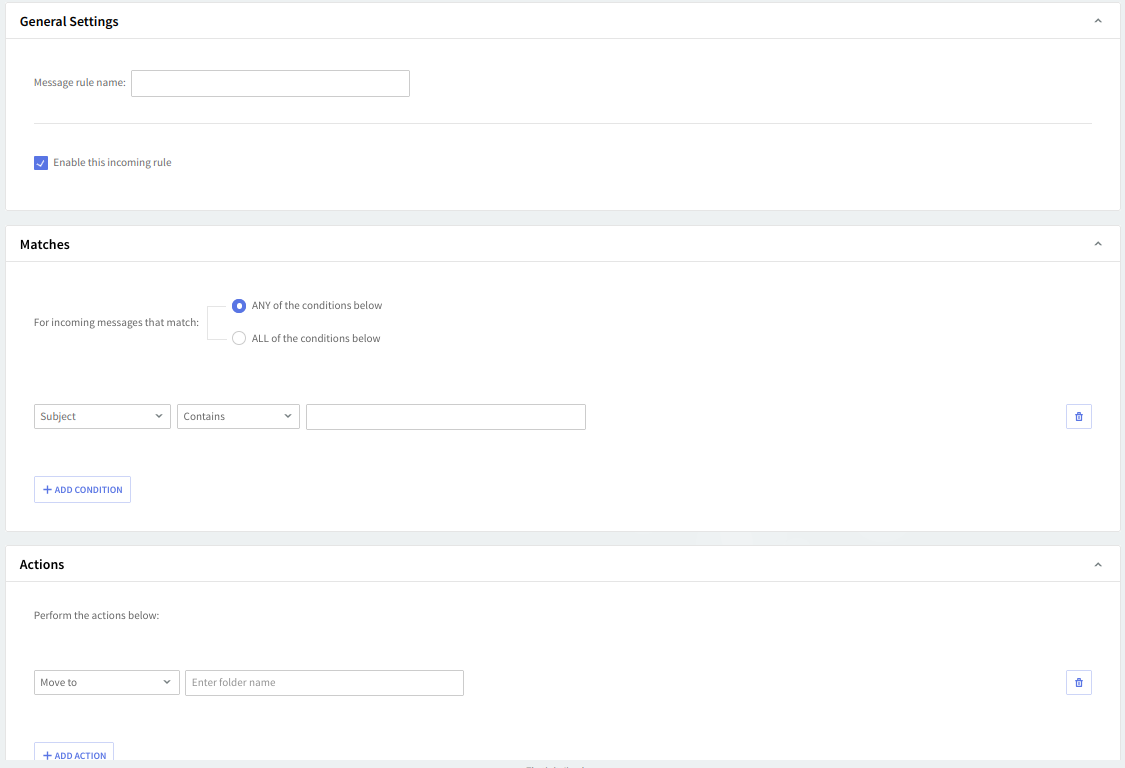This screenshot has height=768, width=1125.
Task: Click the Message rule name label
Action: [80, 83]
